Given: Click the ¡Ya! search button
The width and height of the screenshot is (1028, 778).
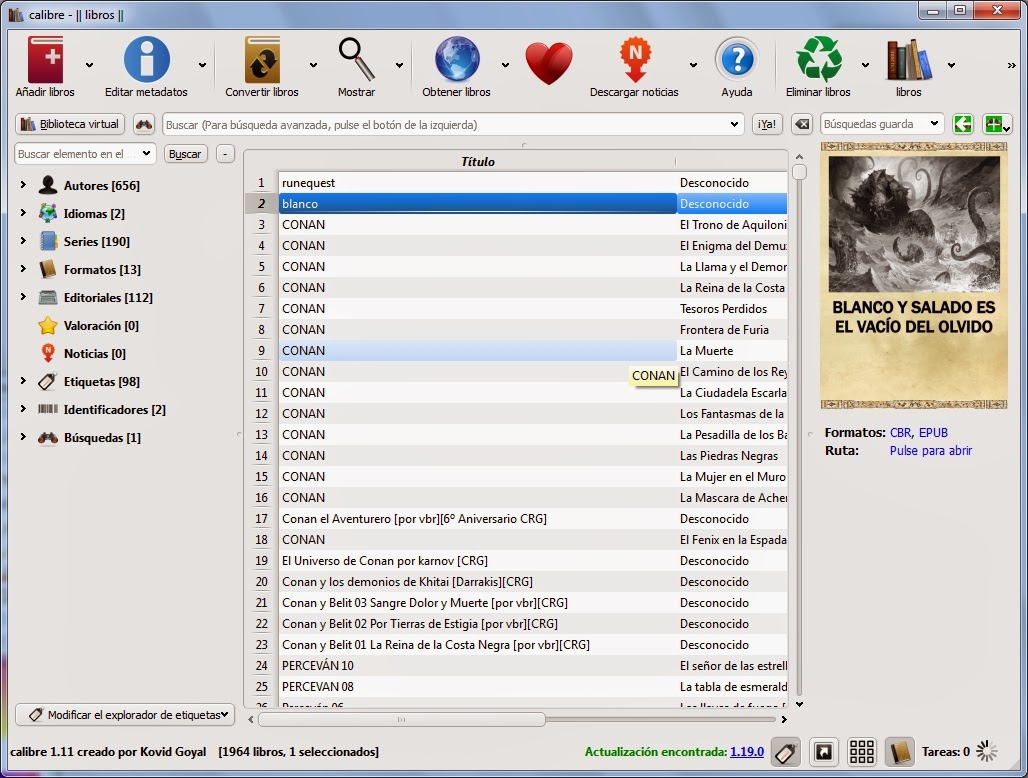Looking at the screenshot, I should pyautogui.click(x=766, y=124).
